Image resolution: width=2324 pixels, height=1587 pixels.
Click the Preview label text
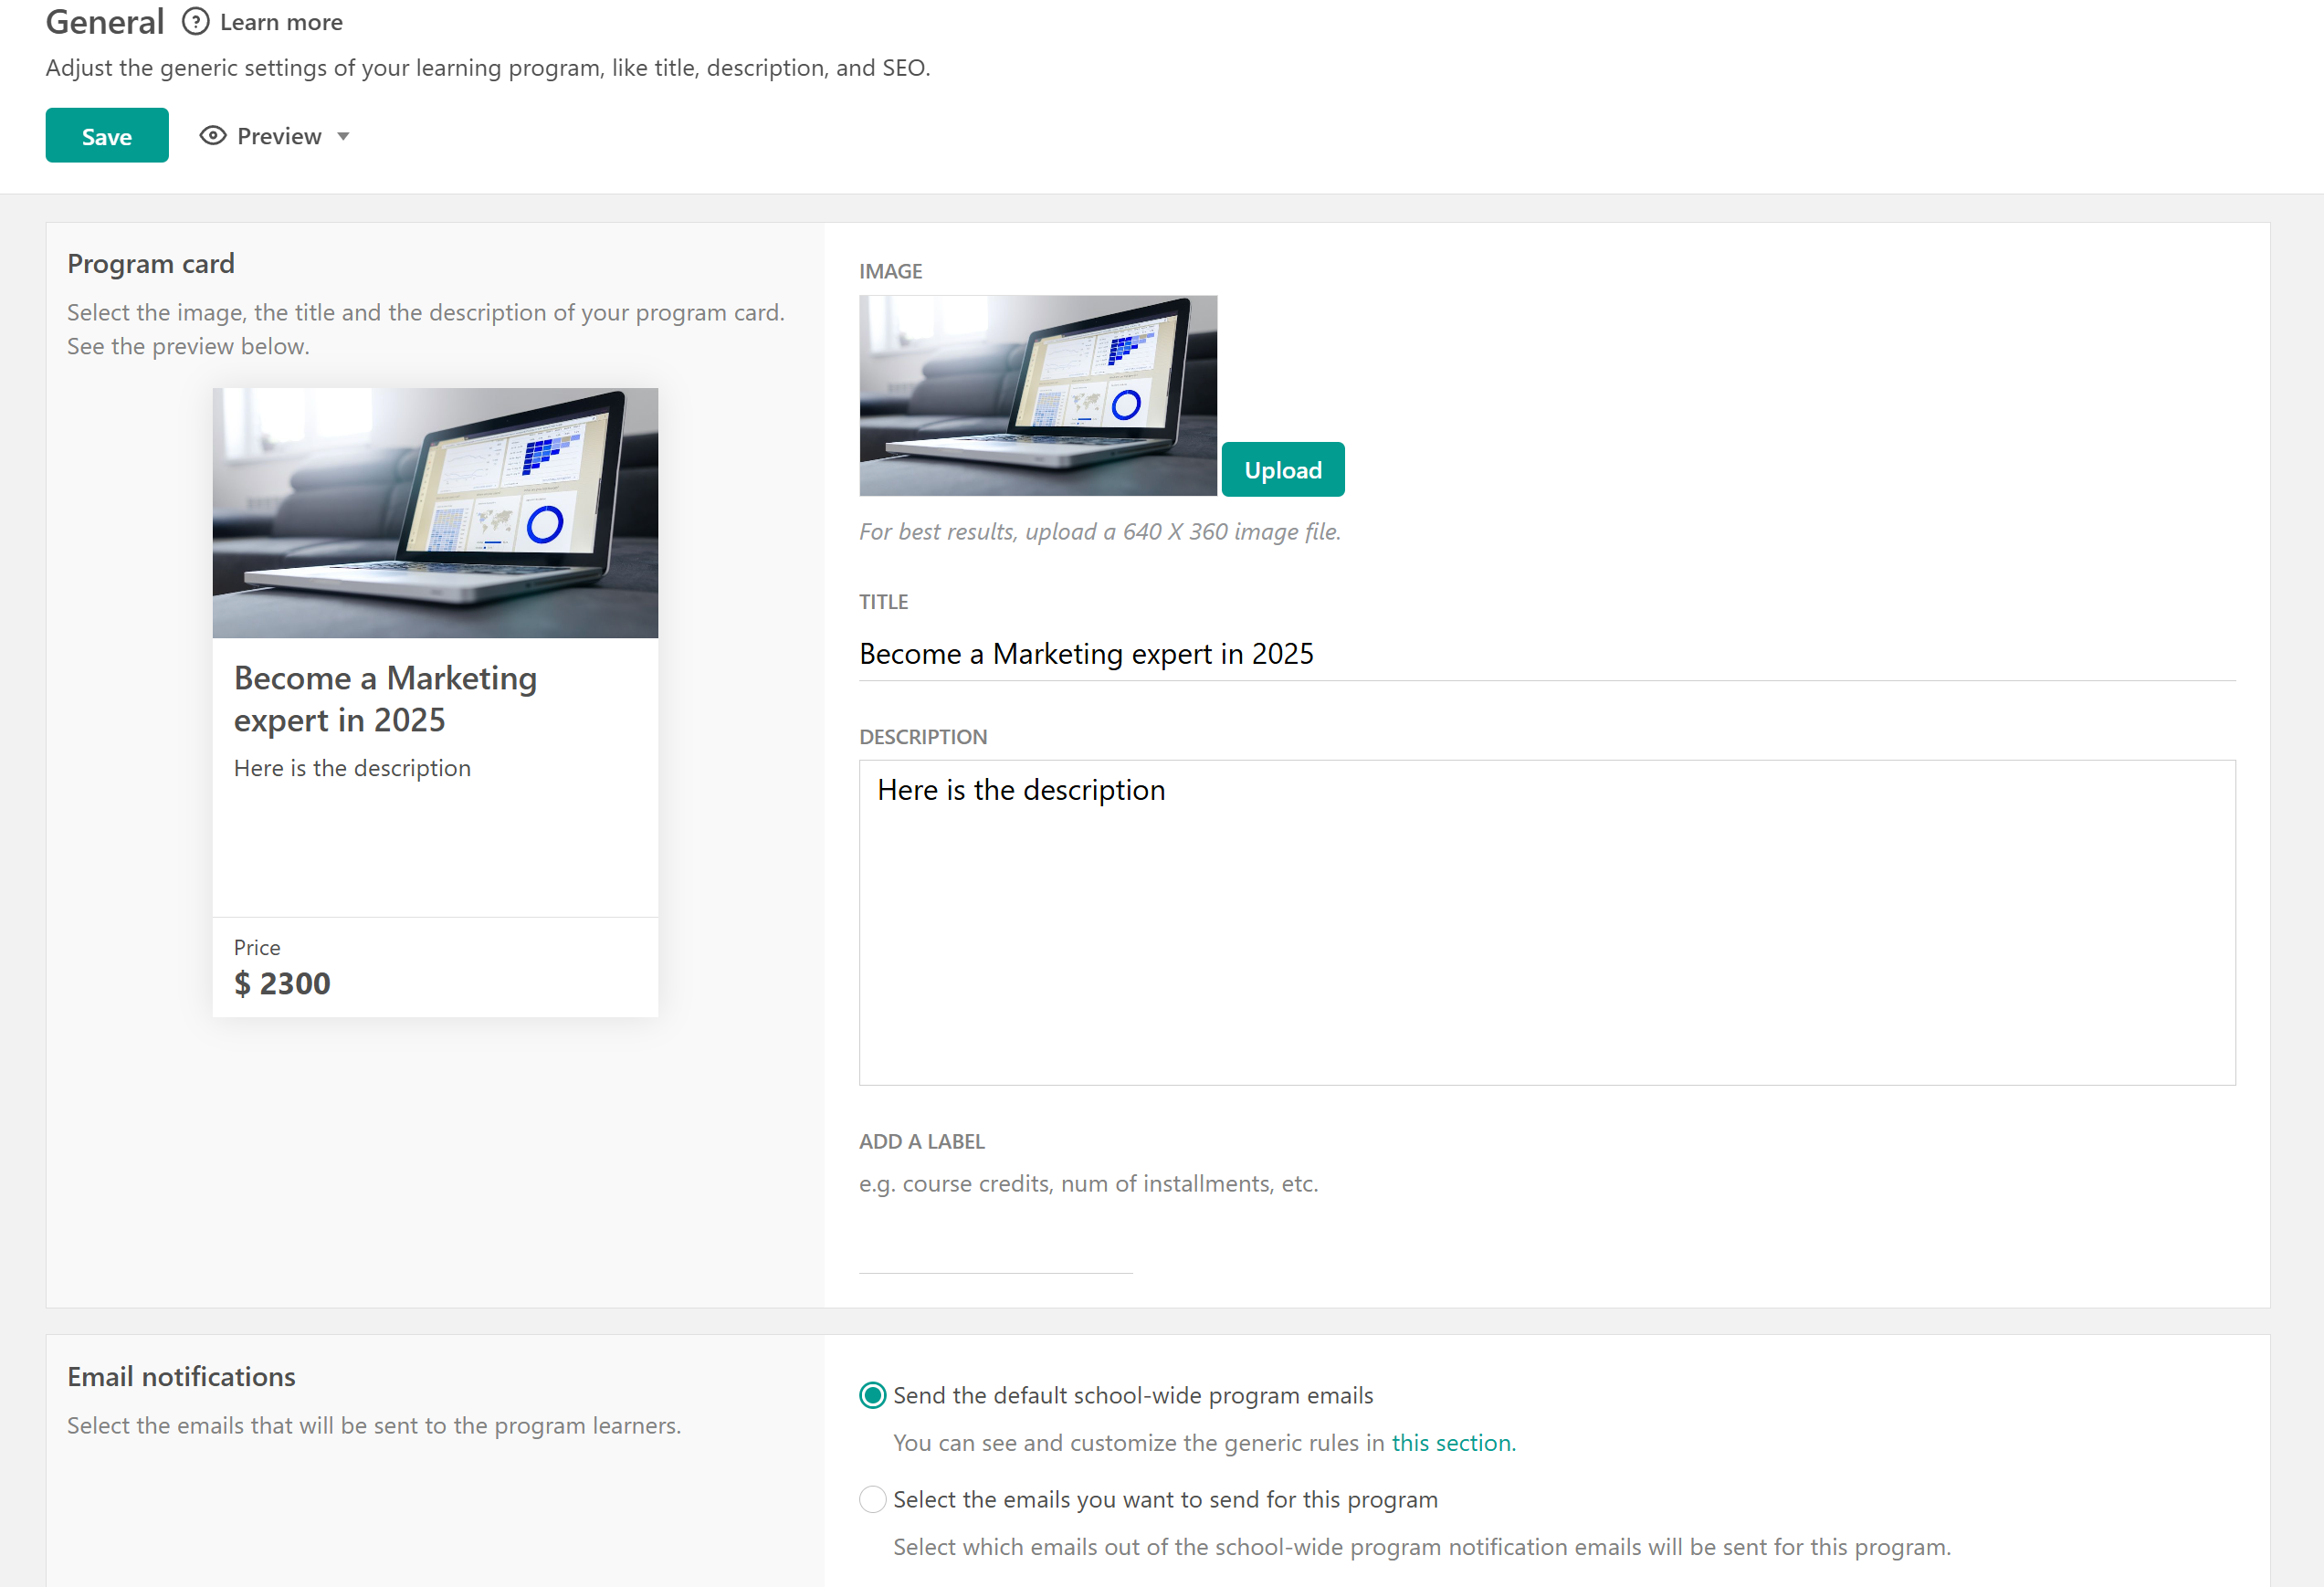279,136
